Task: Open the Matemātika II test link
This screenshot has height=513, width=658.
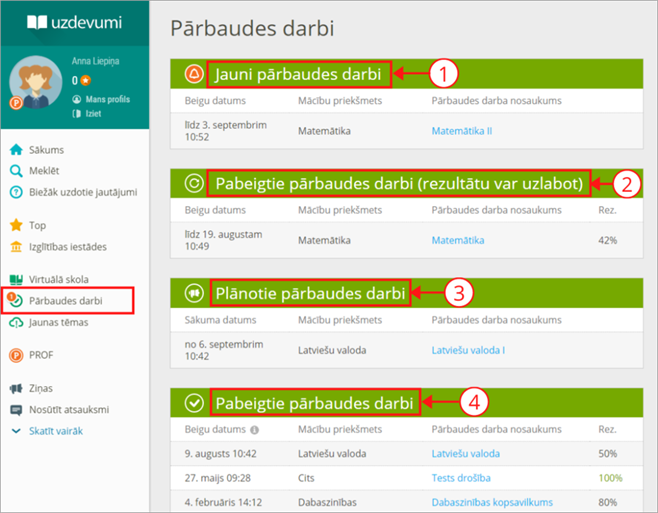Action: tap(461, 131)
